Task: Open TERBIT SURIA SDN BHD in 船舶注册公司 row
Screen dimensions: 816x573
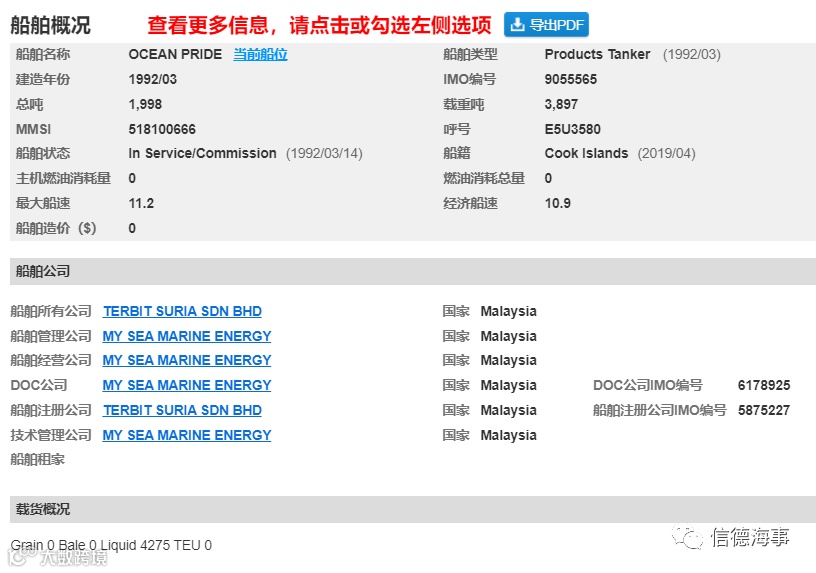Action: [x=182, y=410]
